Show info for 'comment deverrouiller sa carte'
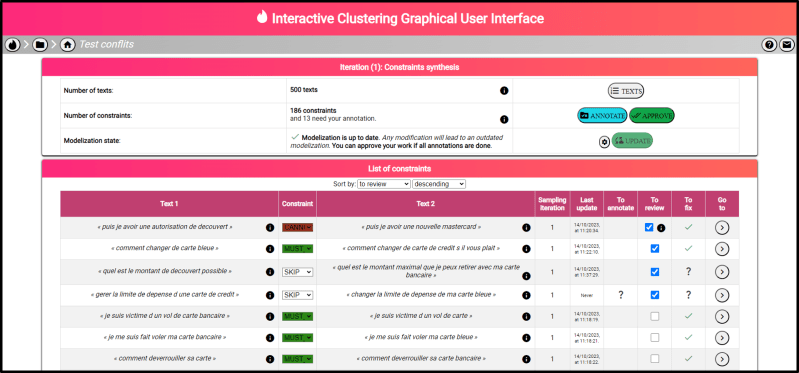 (270, 359)
